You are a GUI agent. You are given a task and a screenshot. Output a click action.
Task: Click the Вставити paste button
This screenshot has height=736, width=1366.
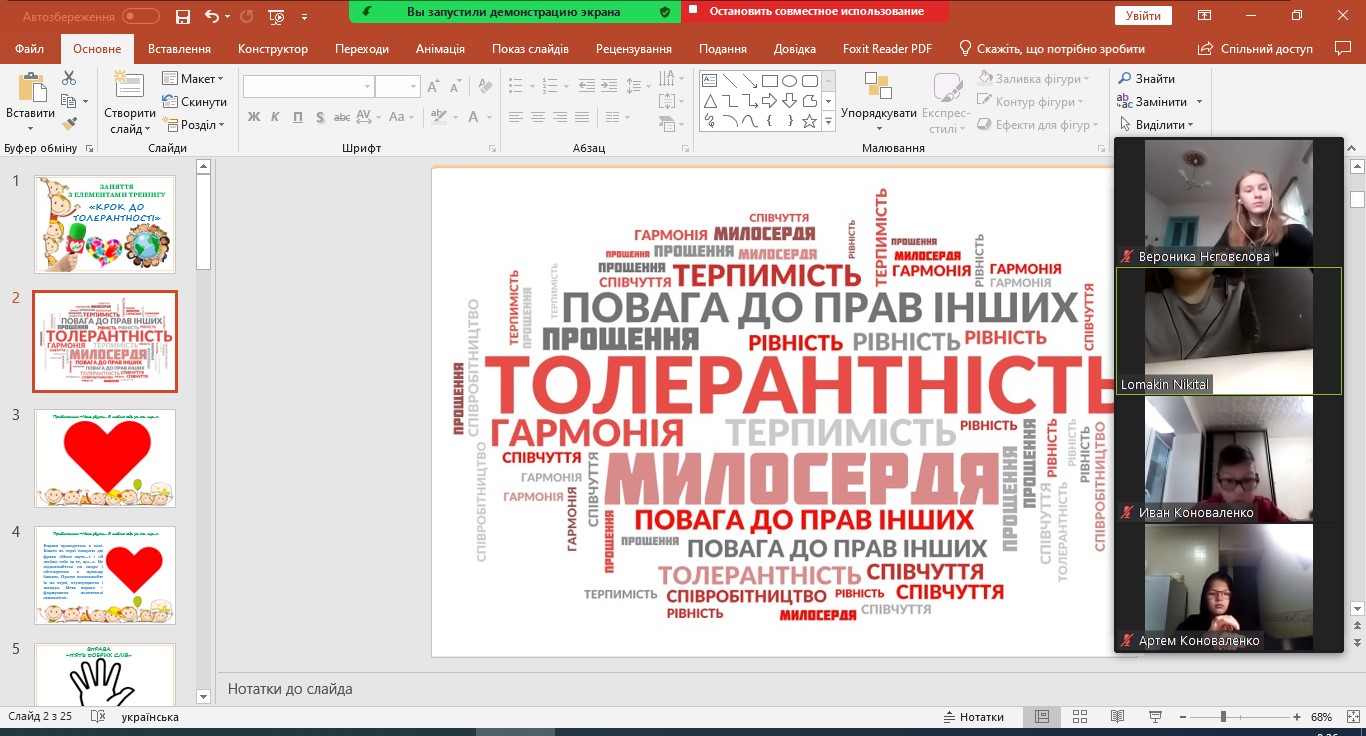point(31,103)
